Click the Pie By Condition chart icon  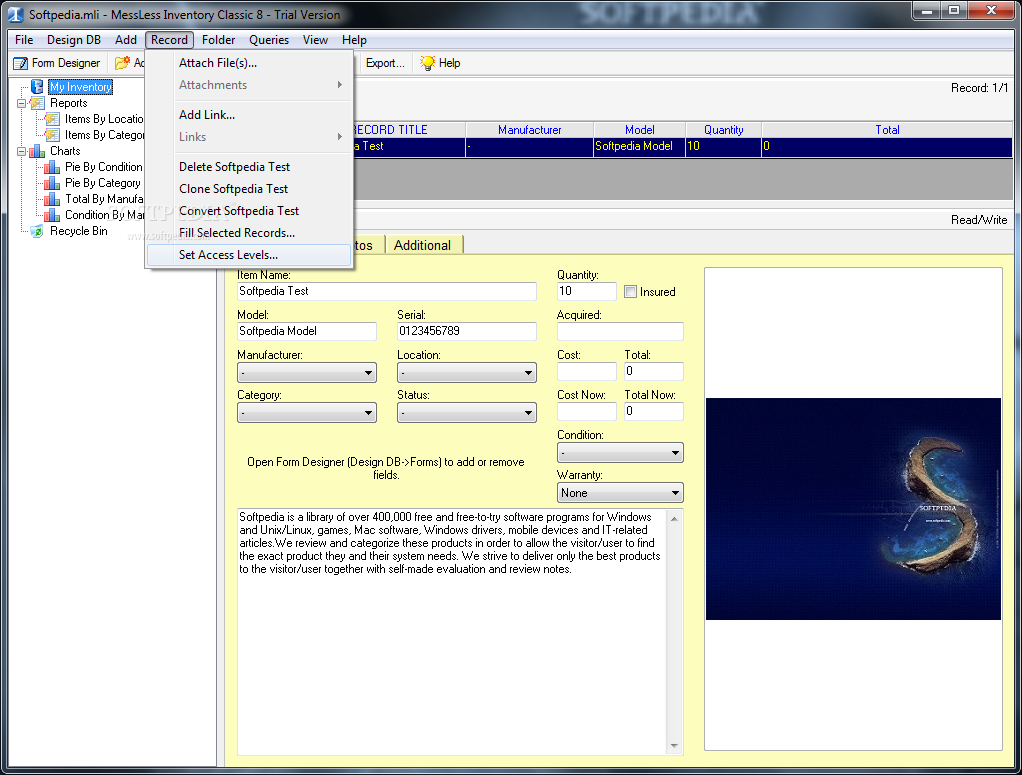(x=52, y=168)
